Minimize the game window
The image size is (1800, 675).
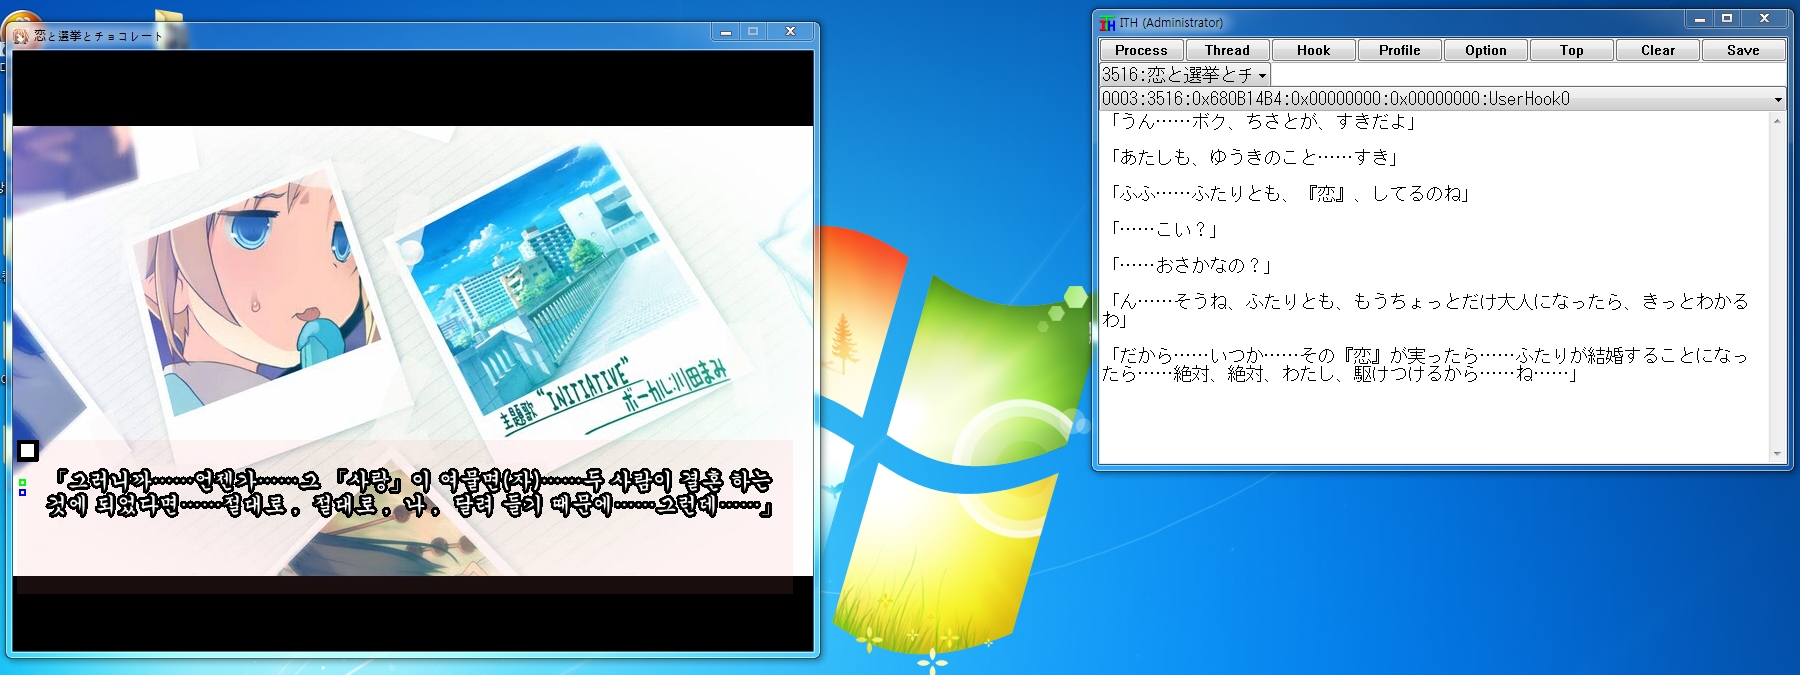[x=725, y=32]
